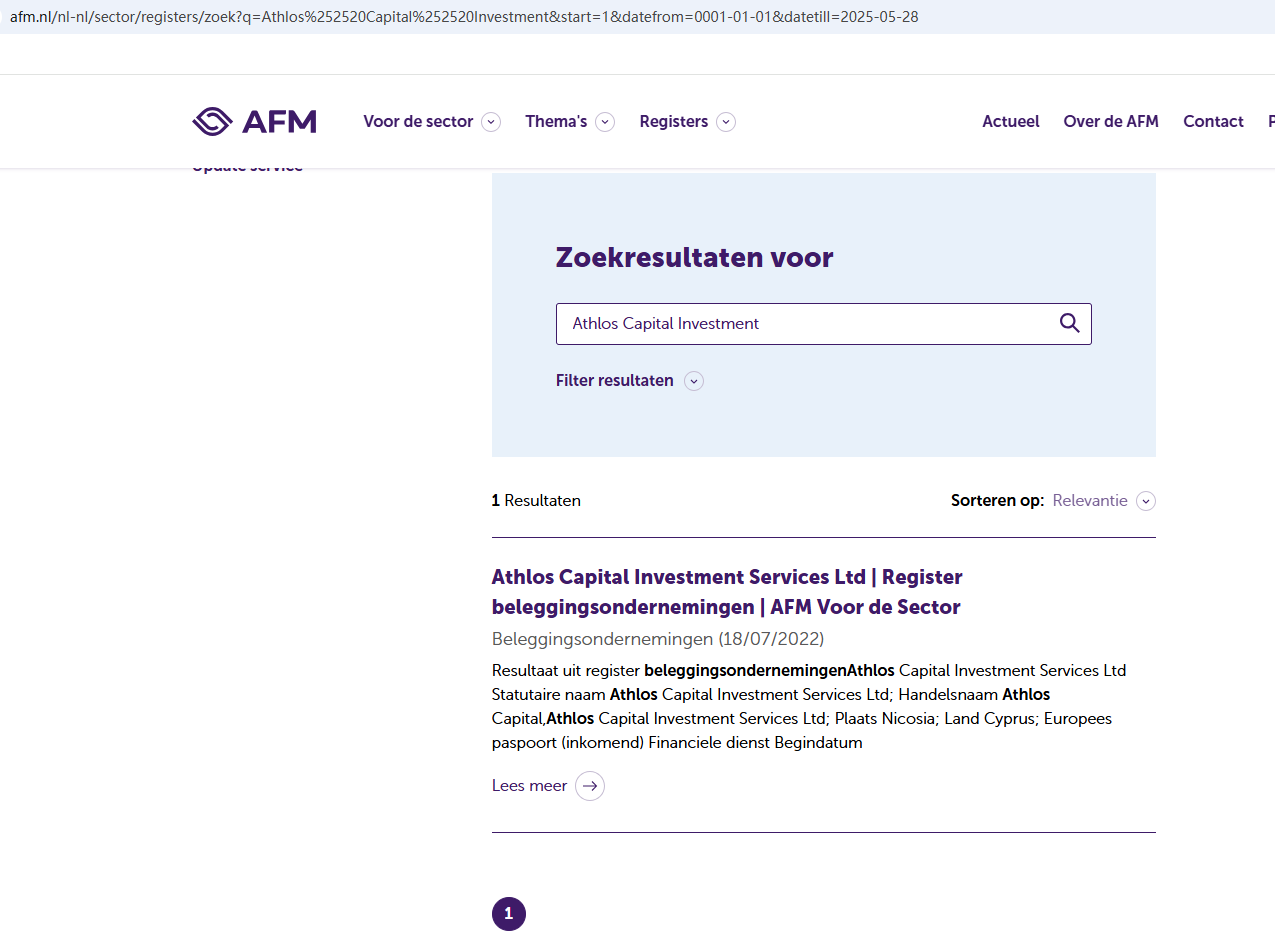
Task: Click the magnifying glass search icon
Action: pos(1069,323)
